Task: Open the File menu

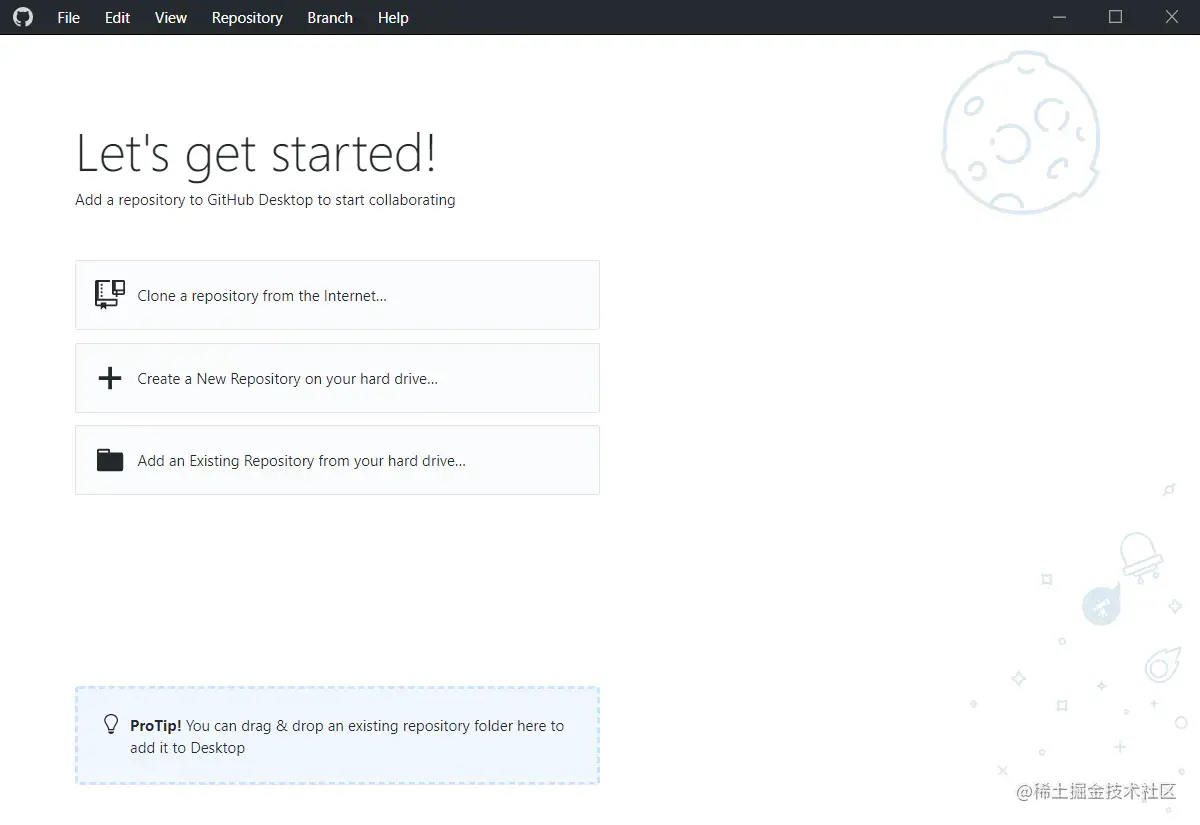Action: 69,18
